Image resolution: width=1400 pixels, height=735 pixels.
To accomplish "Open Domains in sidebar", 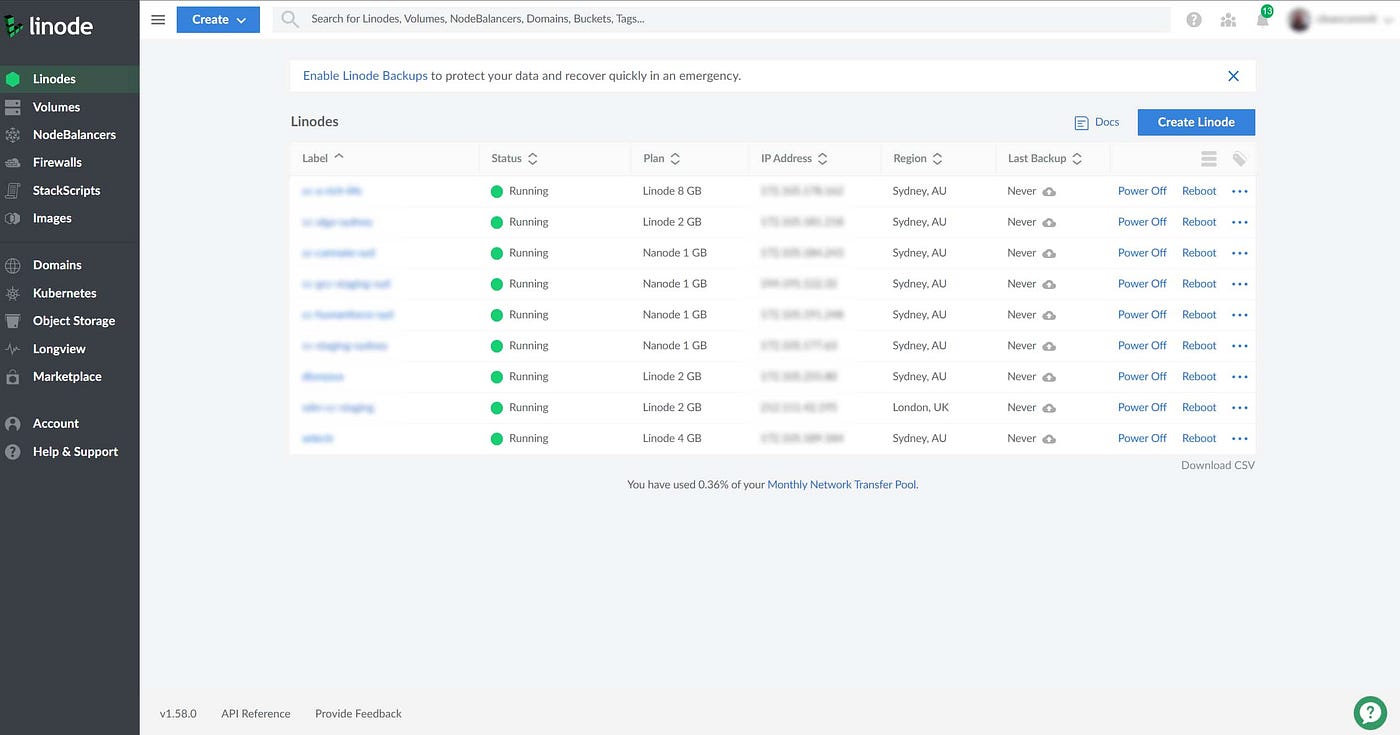I will [x=70, y=265].
